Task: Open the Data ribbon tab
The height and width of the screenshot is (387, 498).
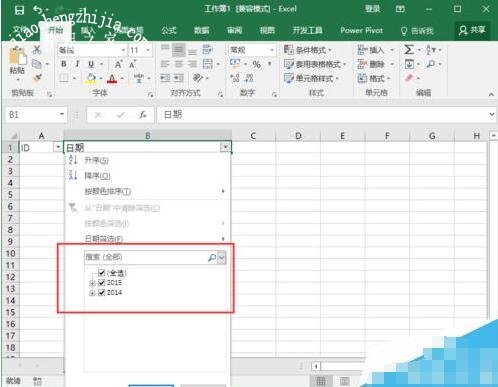Action: coord(202,31)
